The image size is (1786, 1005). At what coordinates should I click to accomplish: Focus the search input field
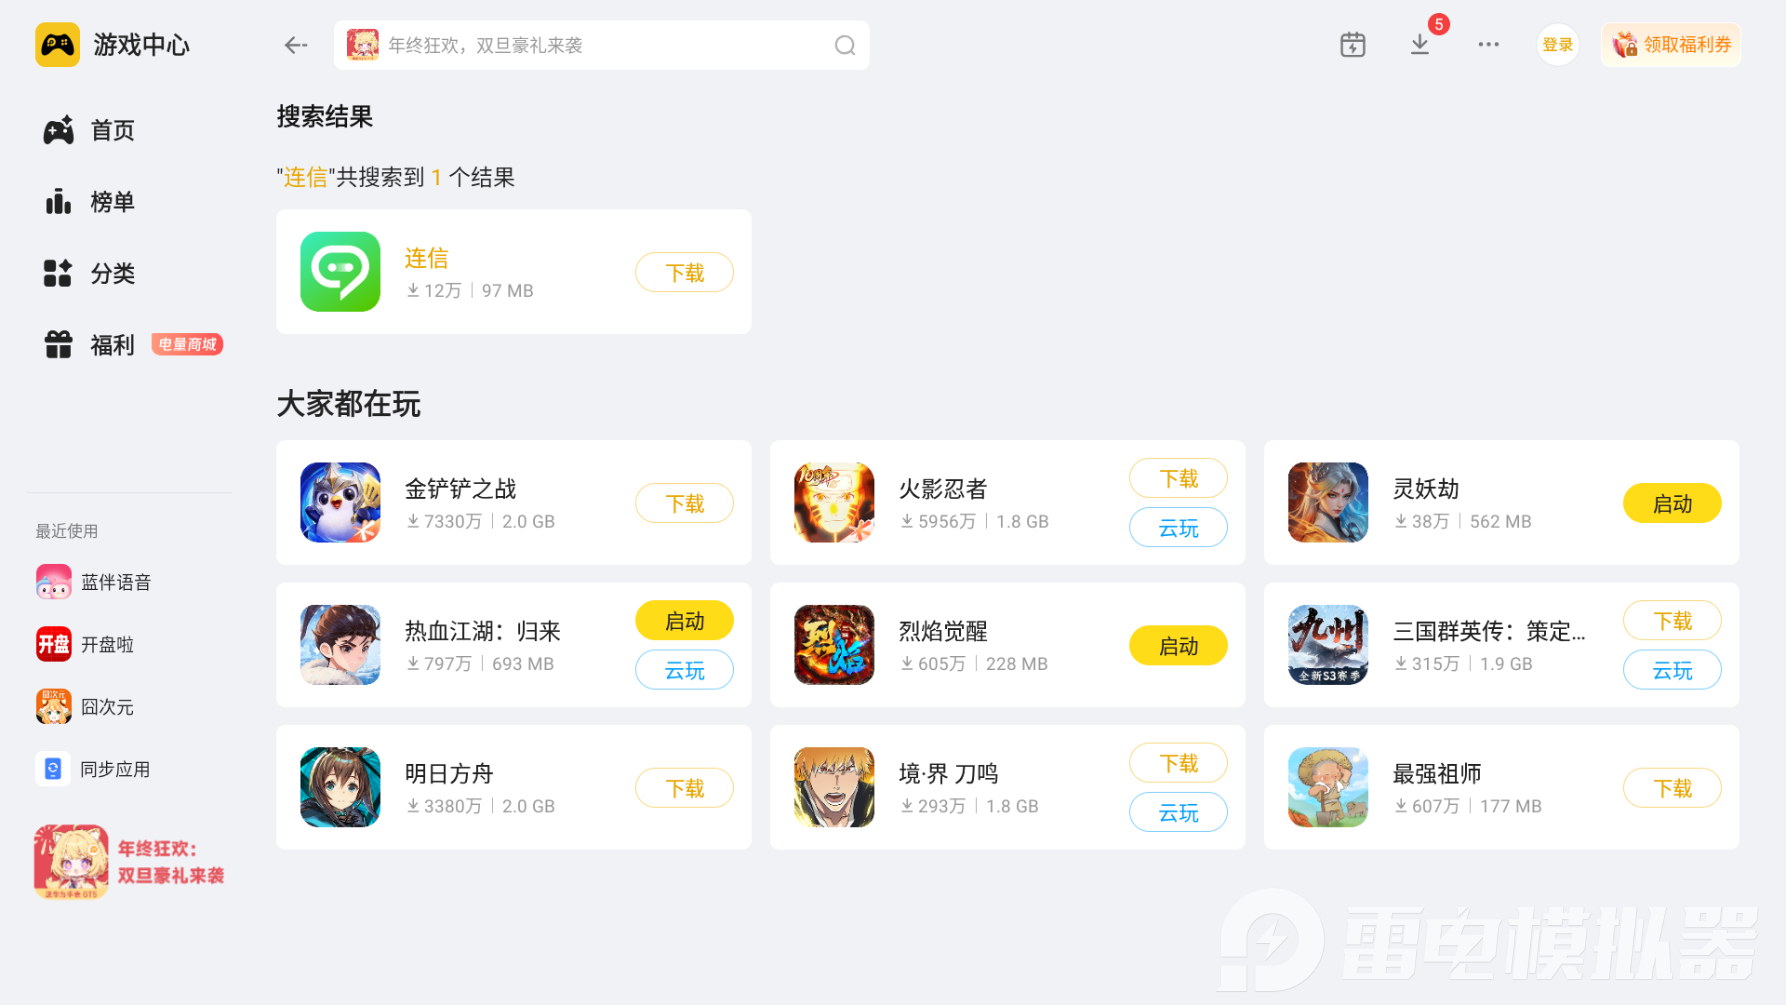pos(602,45)
